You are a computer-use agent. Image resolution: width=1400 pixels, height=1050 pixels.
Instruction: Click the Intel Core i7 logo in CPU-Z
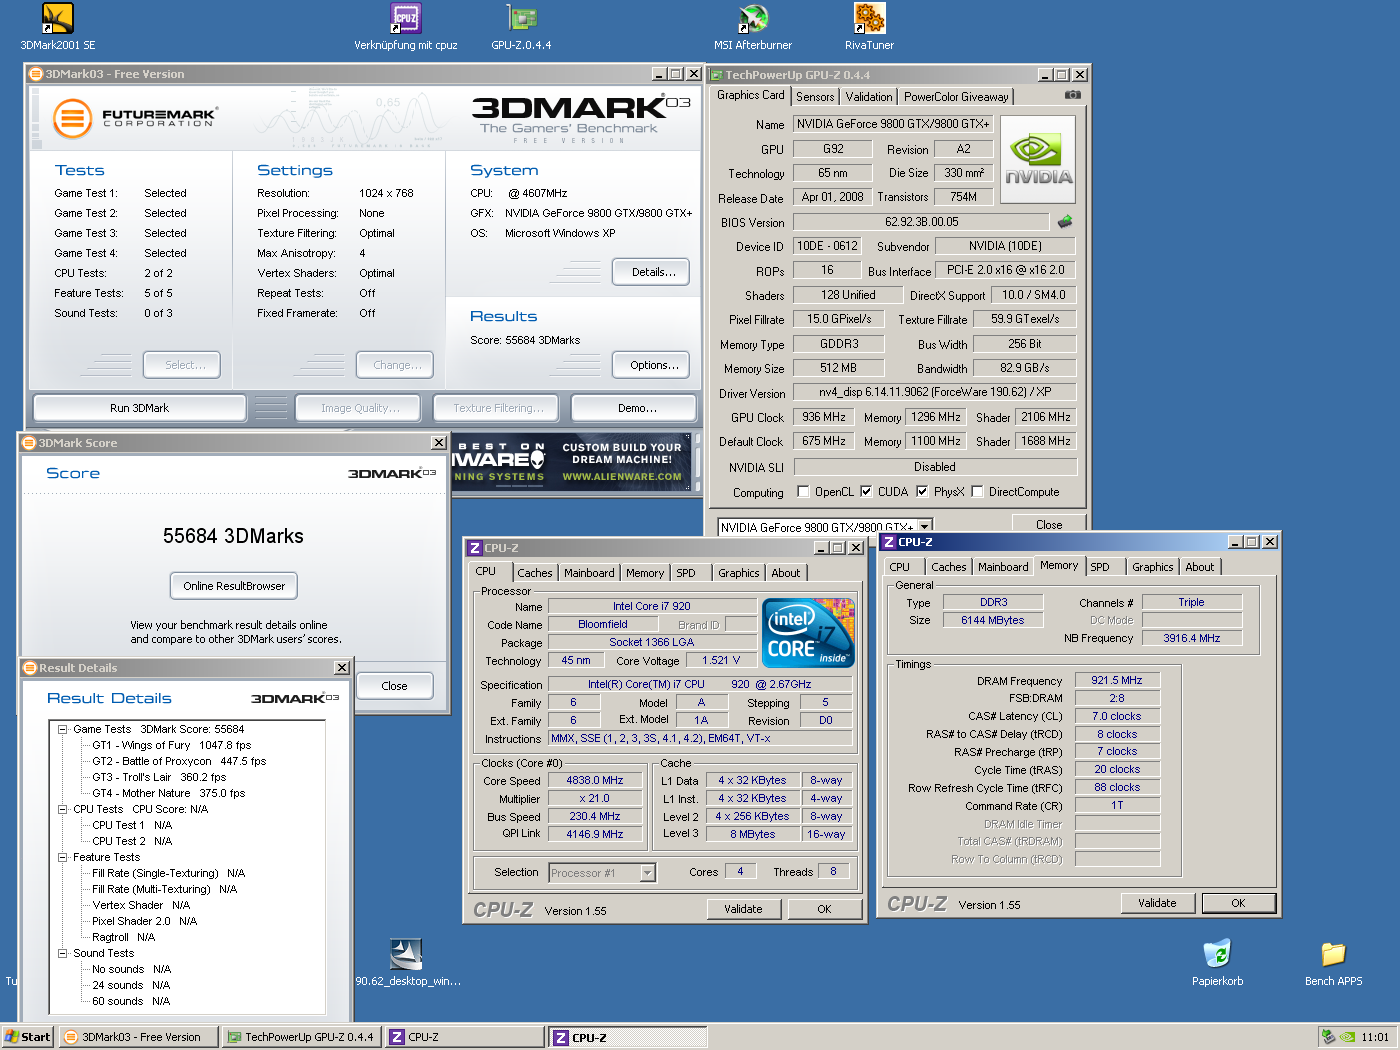[808, 633]
